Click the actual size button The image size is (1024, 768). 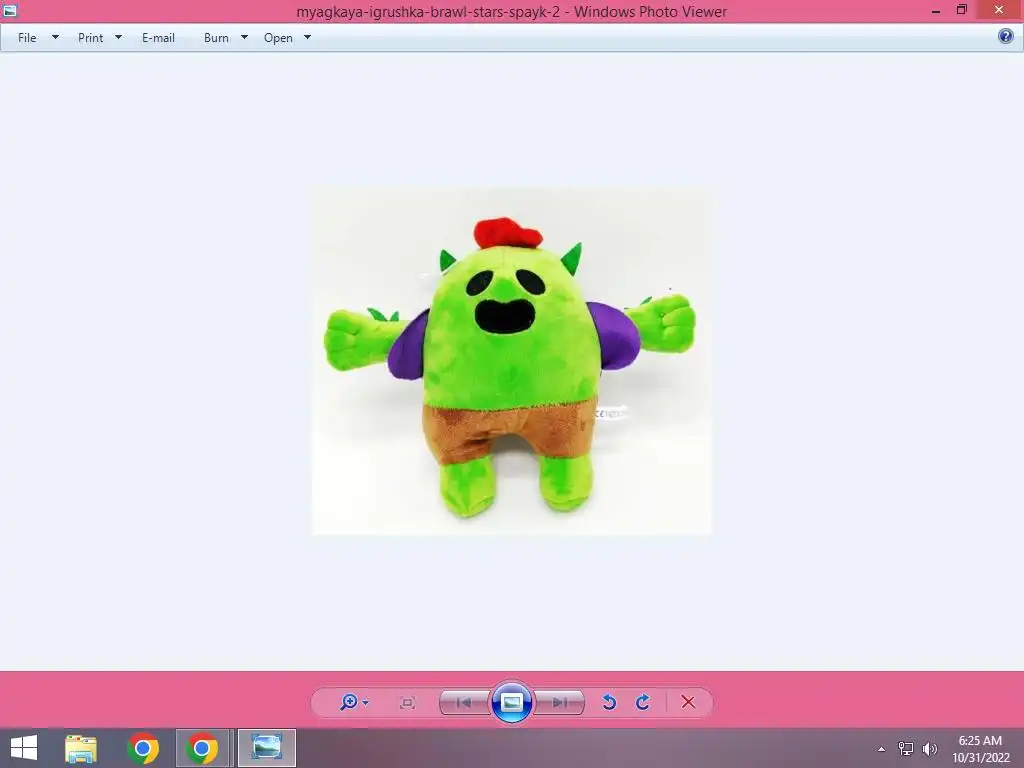408,703
